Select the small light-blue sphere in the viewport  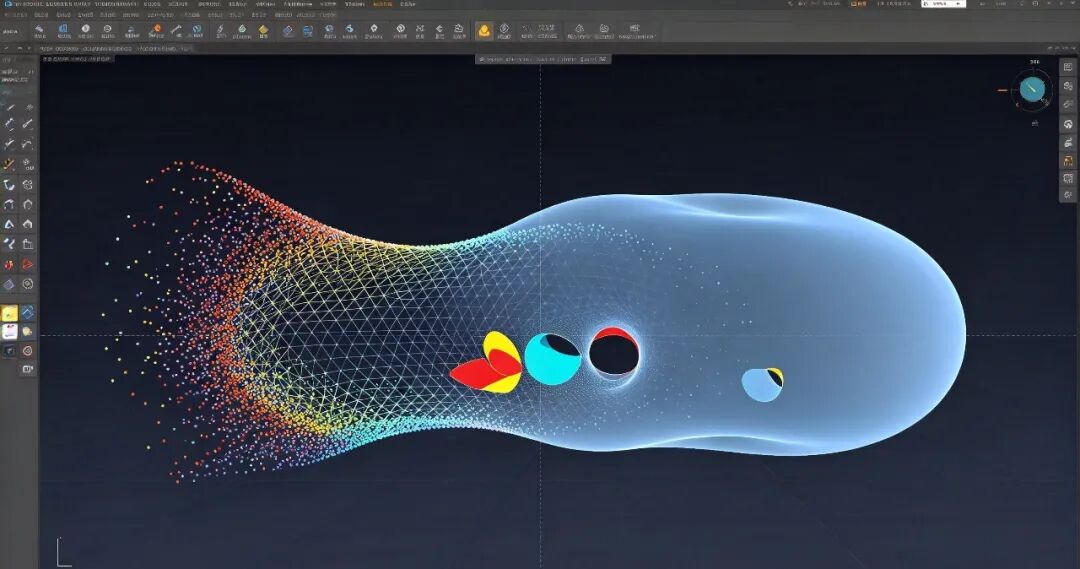click(762, 384)
